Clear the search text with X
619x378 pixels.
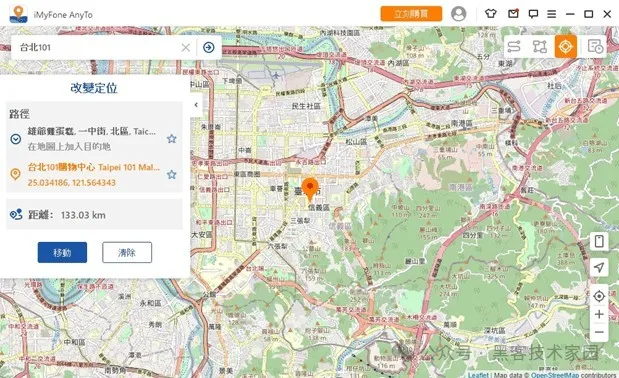(x=186, y=48)
